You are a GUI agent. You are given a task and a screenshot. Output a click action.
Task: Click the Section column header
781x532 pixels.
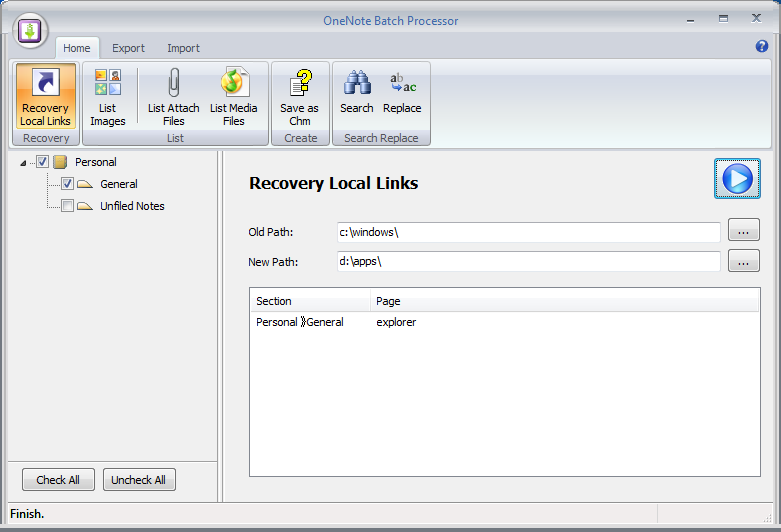pos(310,301)
